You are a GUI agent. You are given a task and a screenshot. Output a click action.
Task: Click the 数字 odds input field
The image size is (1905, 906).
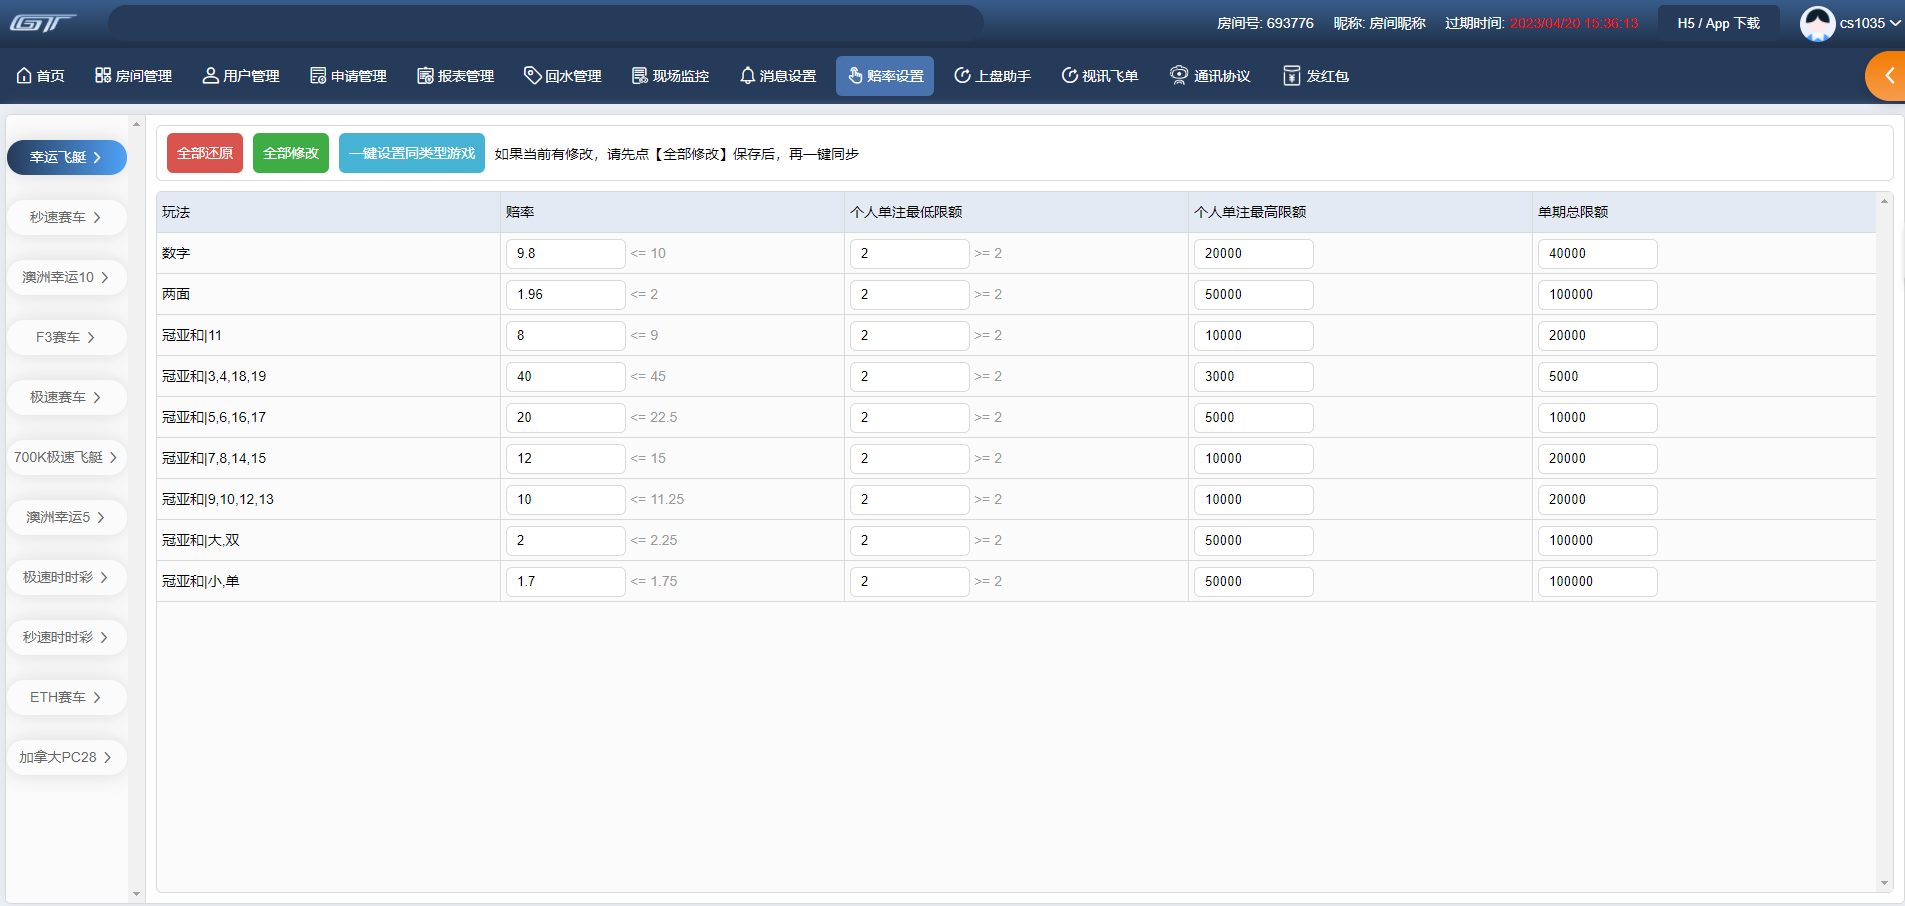pyautogui.click(x=566, y=253)
